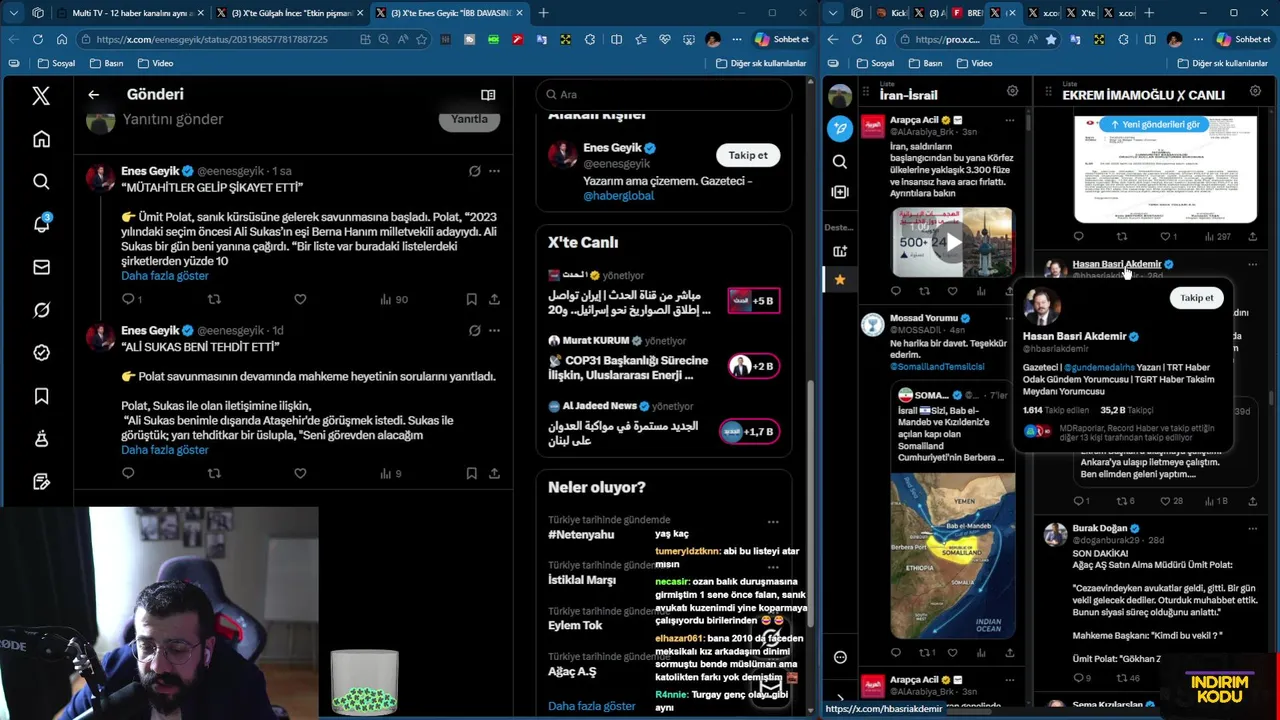Open Explore search icon in X sidebar
Image resolution: width=1280 pixels, height=720 pixels.
click(x=41, y=181)
